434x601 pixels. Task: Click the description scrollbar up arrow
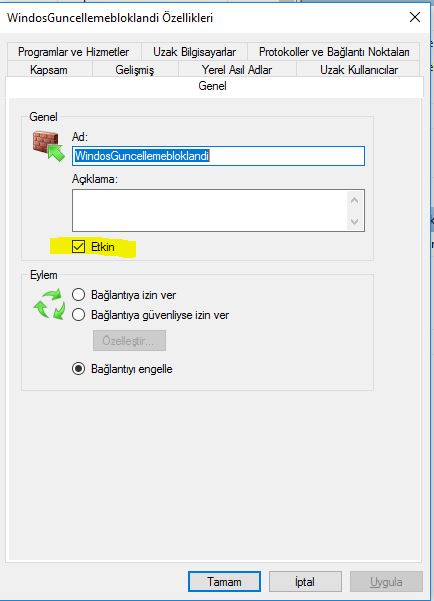(355, 200)
